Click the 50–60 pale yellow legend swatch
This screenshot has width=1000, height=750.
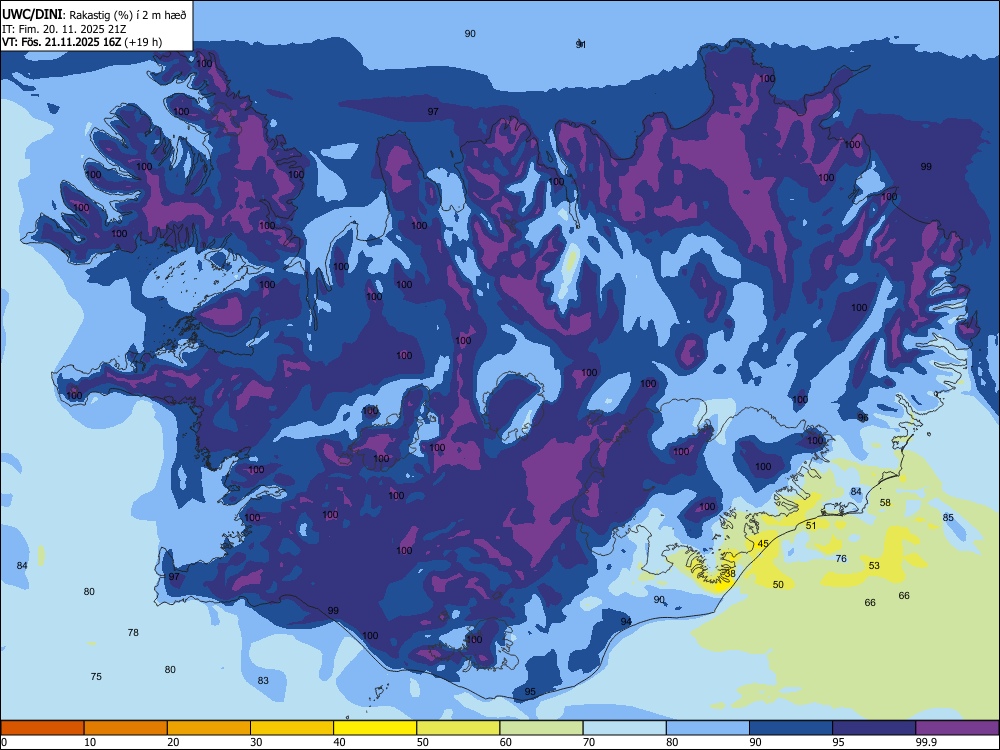point(458,728)
